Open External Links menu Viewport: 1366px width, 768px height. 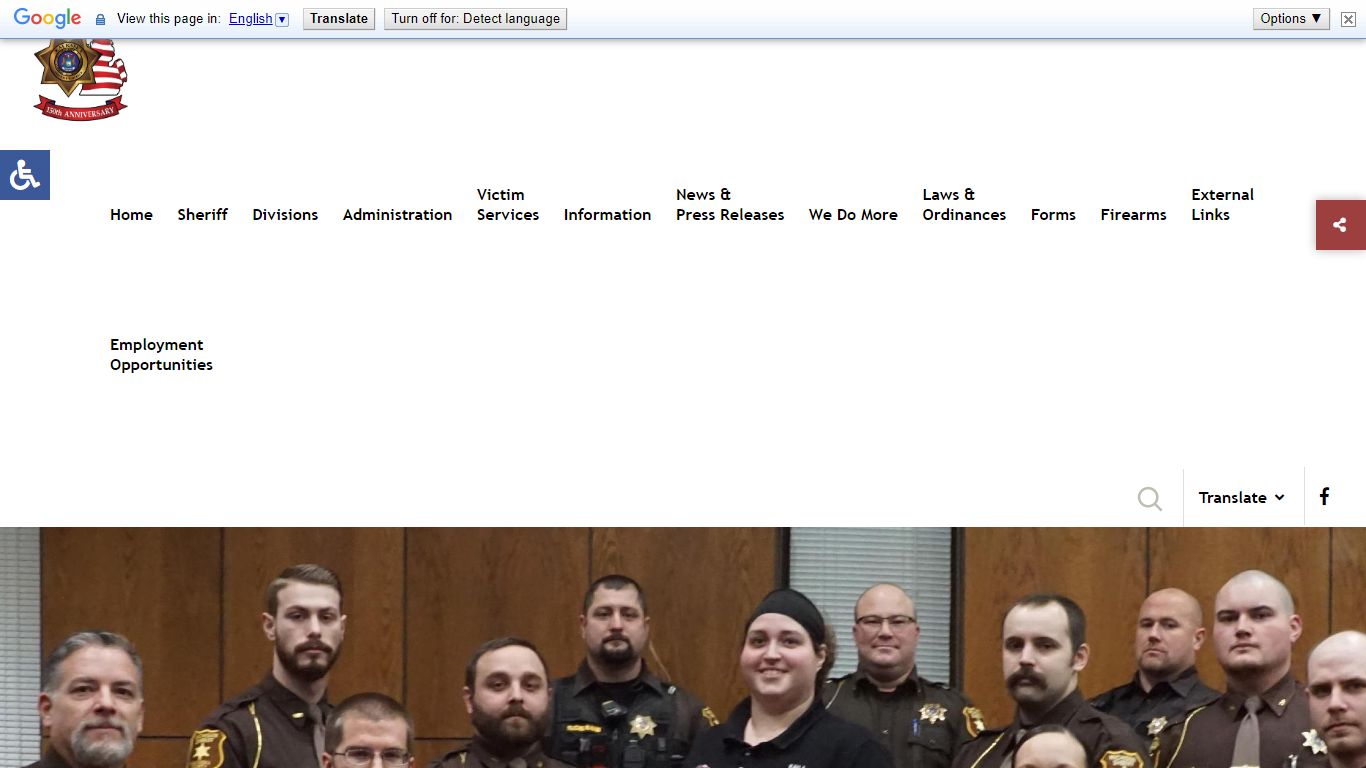point(1222,205)
